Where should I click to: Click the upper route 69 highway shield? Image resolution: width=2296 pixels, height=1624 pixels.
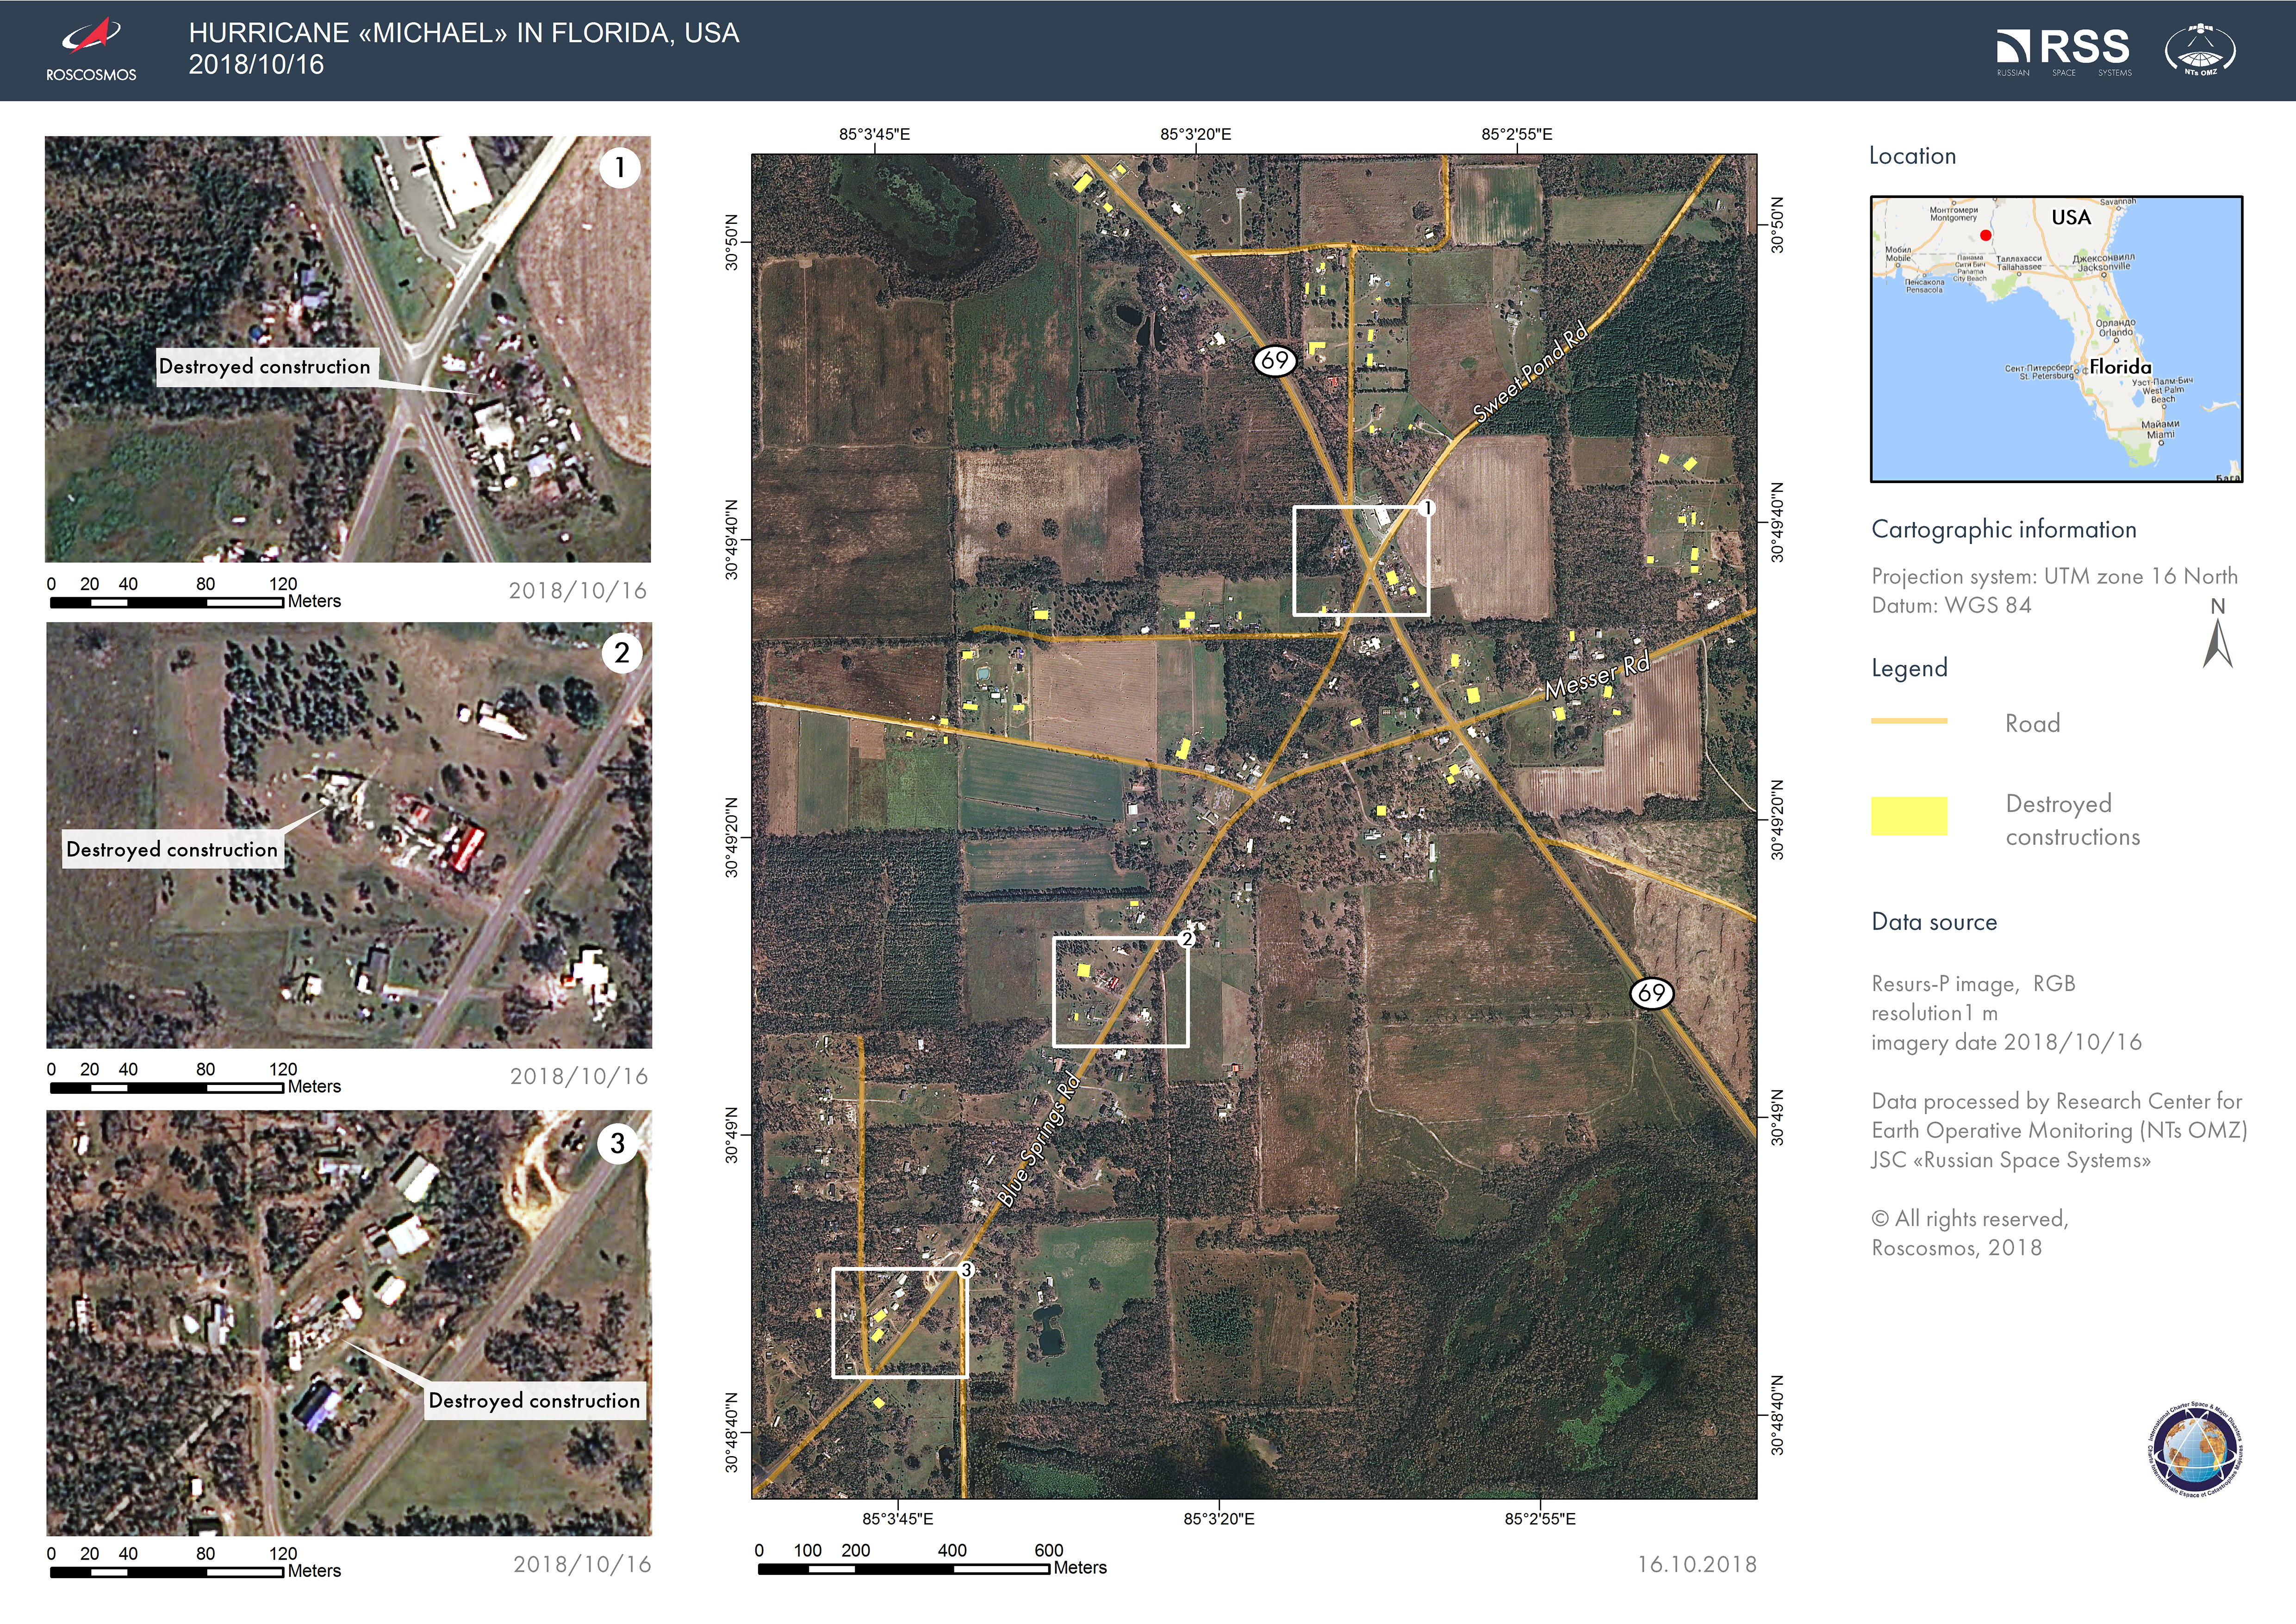[x=1275, y=360]
